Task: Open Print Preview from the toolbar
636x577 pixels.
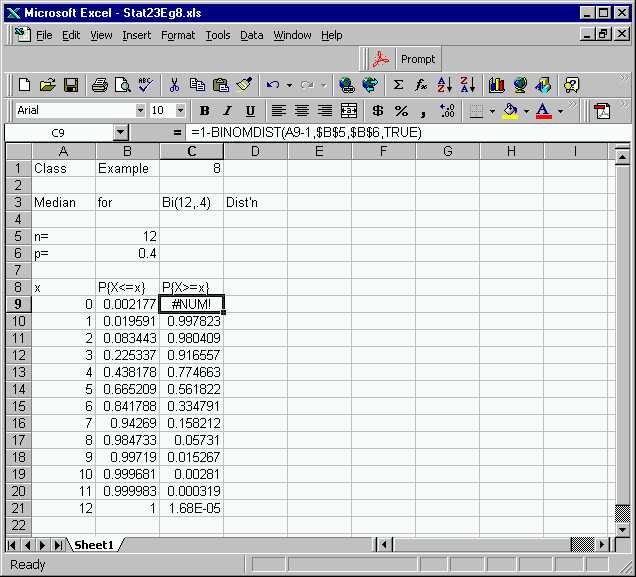Action: [x=123, y=85]
